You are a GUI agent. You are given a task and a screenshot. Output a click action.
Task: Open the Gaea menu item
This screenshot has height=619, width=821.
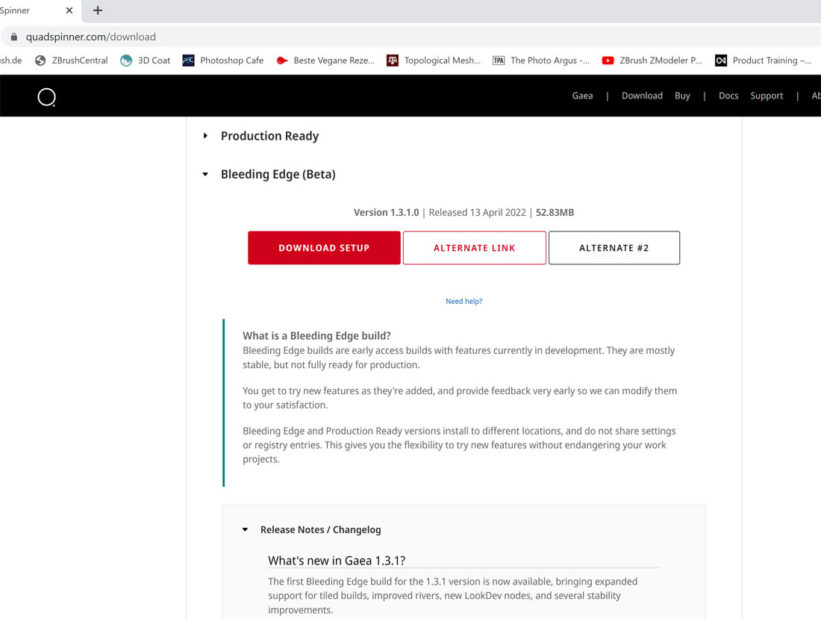pyautogui.click(x=582, y=96)
